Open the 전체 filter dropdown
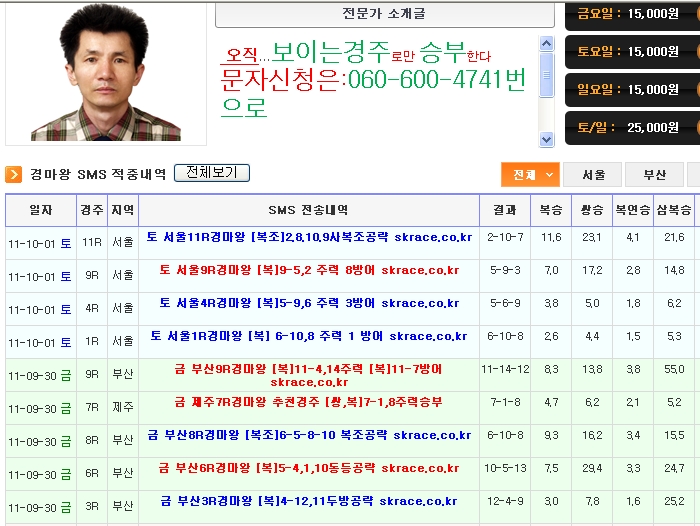 [x=531, y=175]
